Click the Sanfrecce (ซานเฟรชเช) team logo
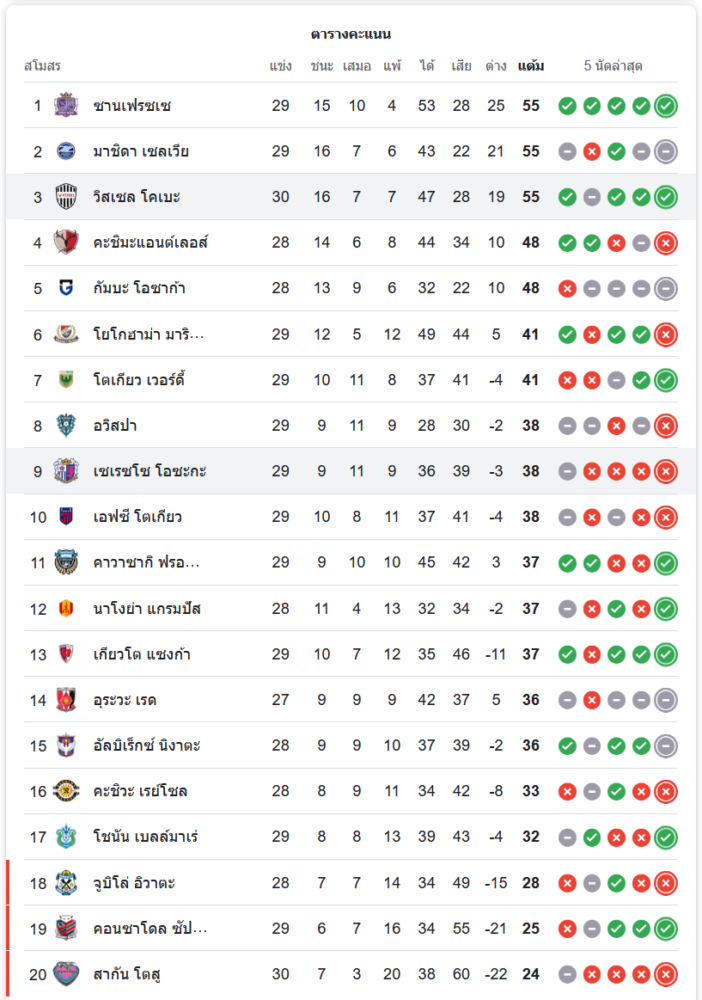Image resolution: width=702 pixels, height=1000 pixels. point(66,105)
